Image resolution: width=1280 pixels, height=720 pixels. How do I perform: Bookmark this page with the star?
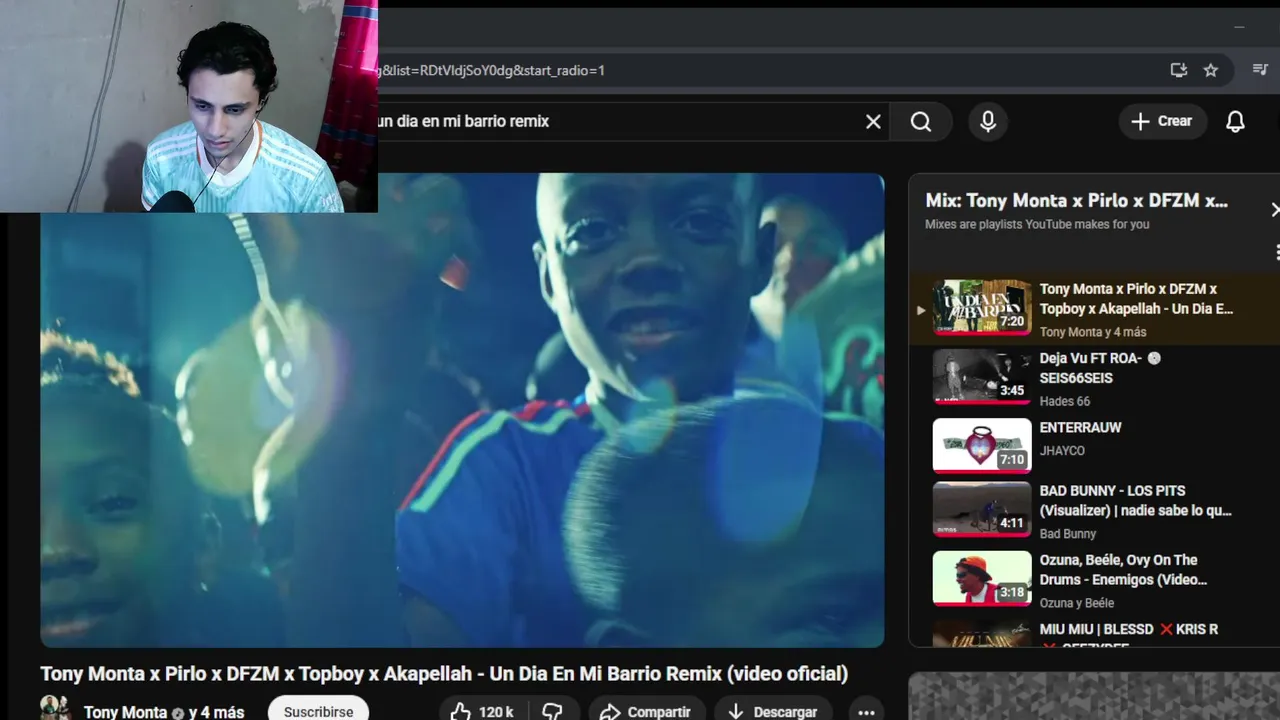1211,70
